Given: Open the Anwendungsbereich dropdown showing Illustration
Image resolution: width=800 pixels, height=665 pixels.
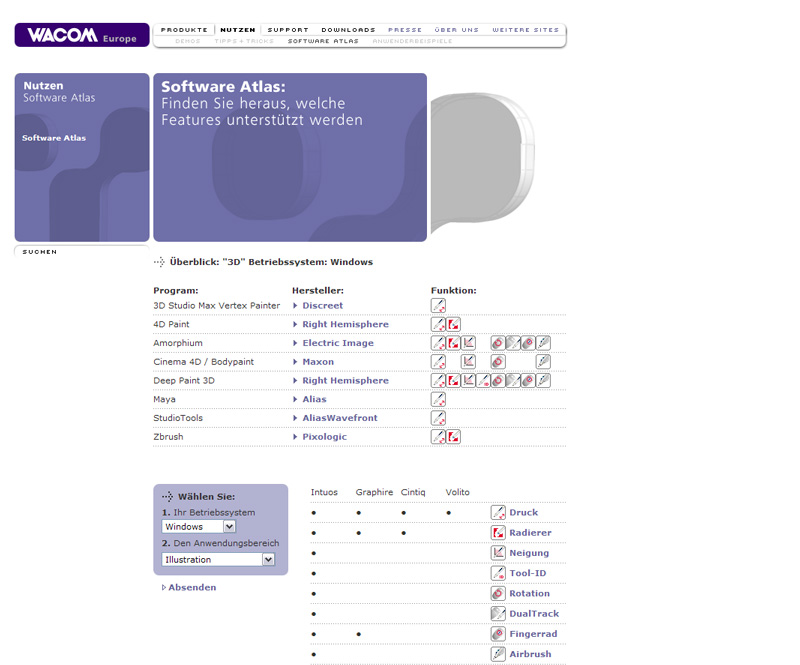Looking at the screenshot, I should coord(218,560).
